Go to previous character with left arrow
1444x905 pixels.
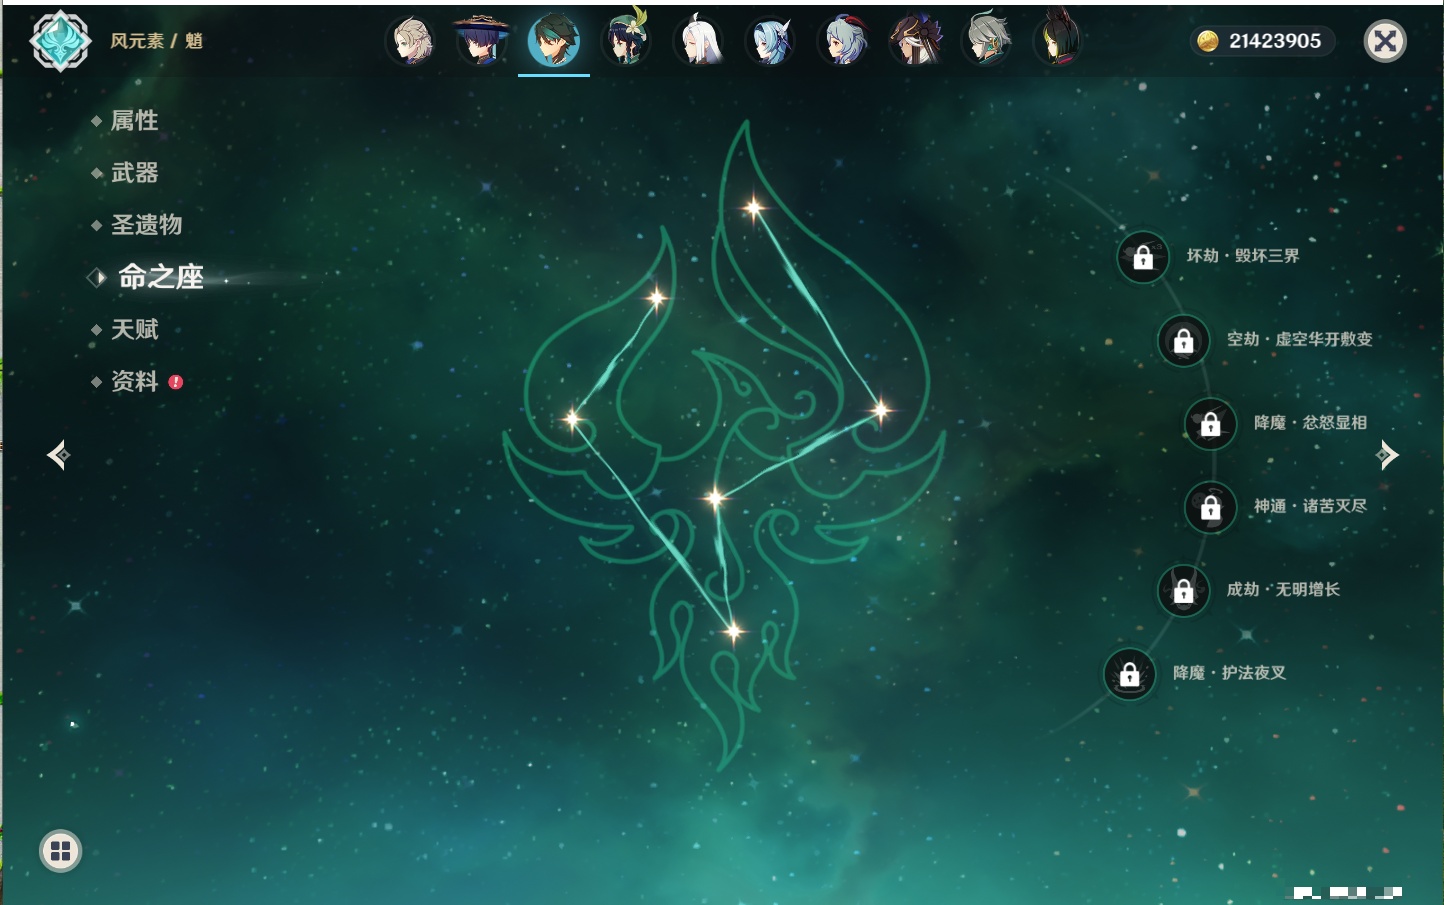tap(58, 455)
